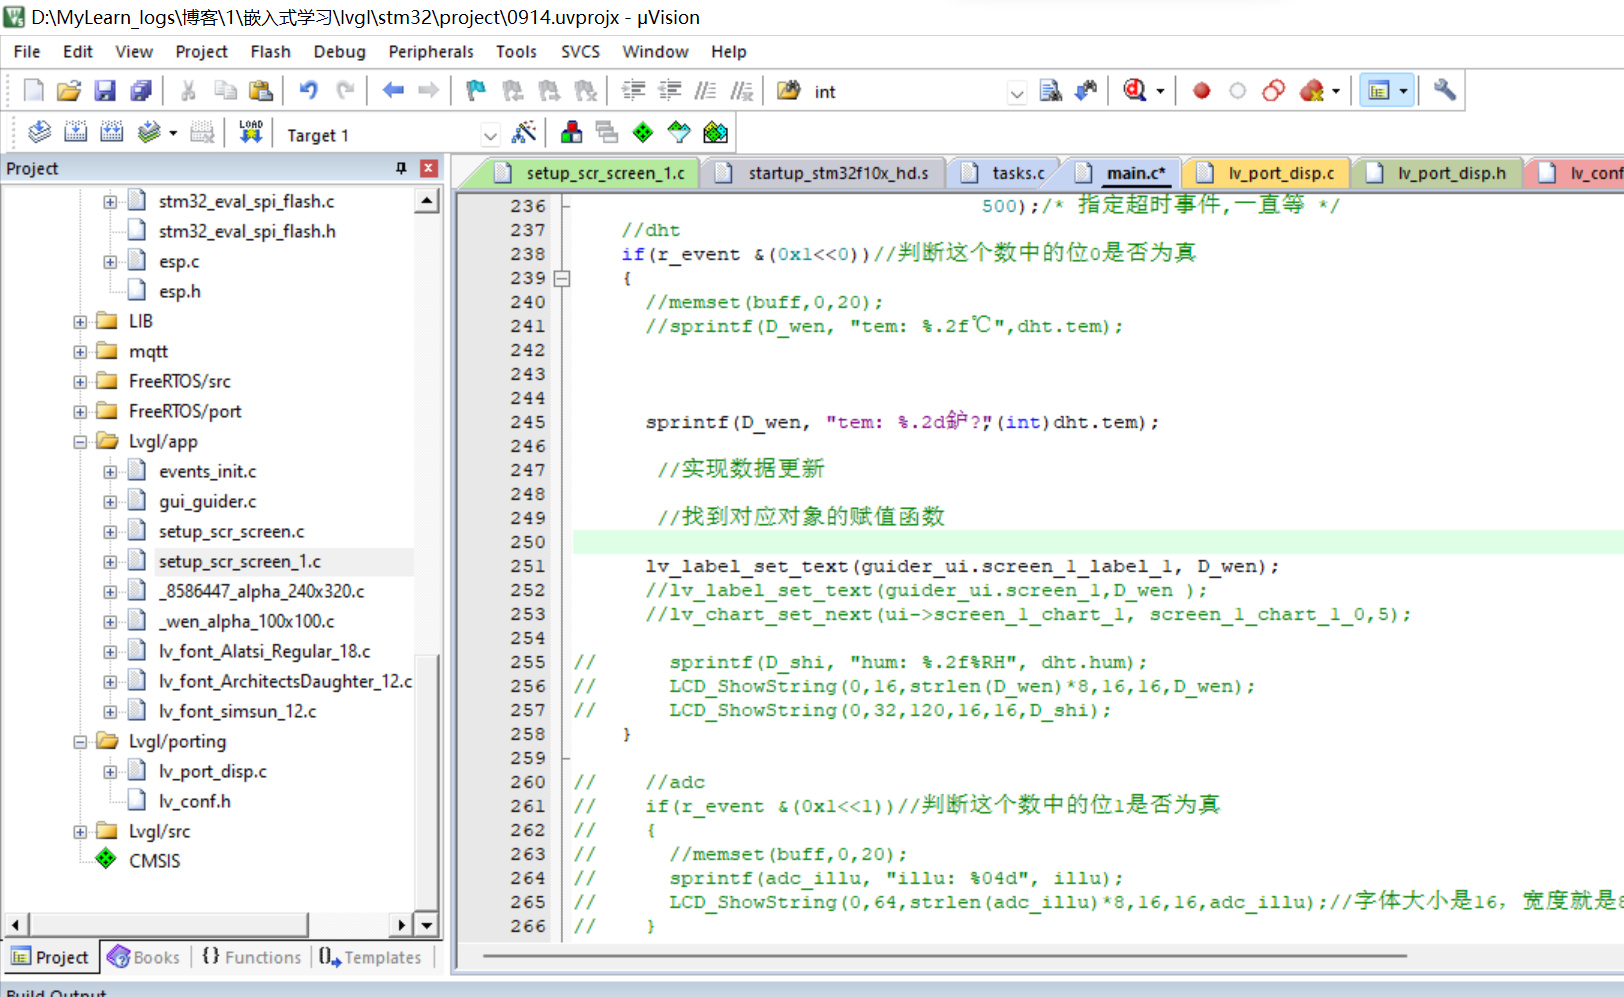Viewport: 1624px width, 997px height.
Task: Switch to startup_stm32f10x_hd.s tab
Action: 825,173
